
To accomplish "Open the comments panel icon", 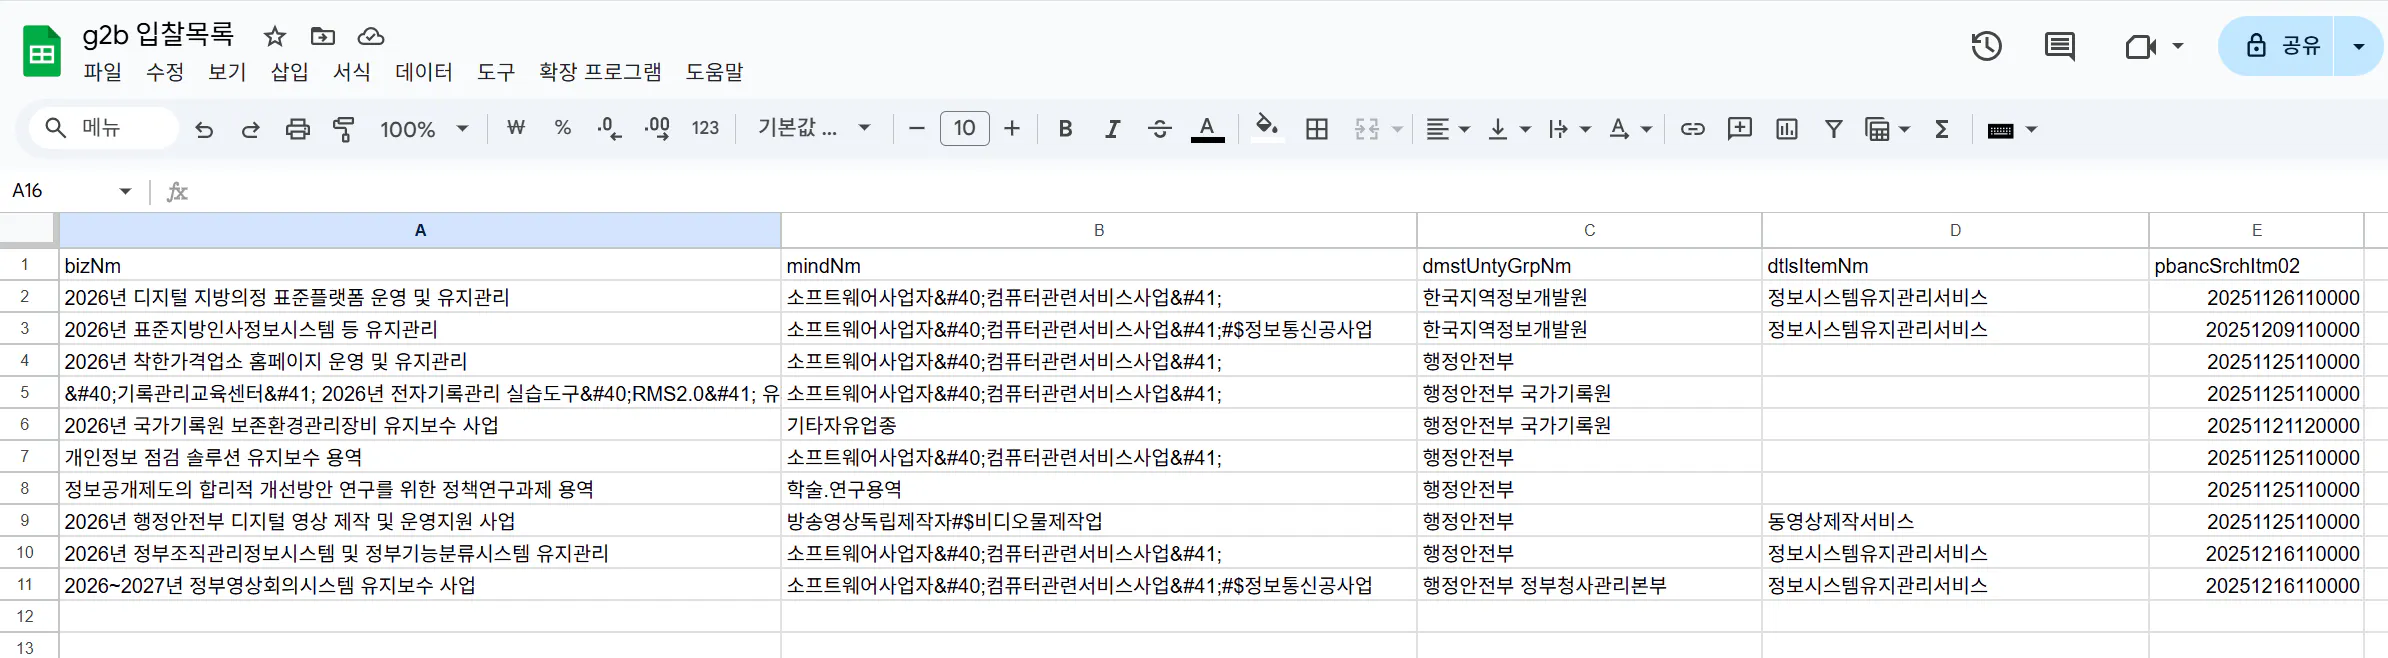I will click(x=2059, y=46).
